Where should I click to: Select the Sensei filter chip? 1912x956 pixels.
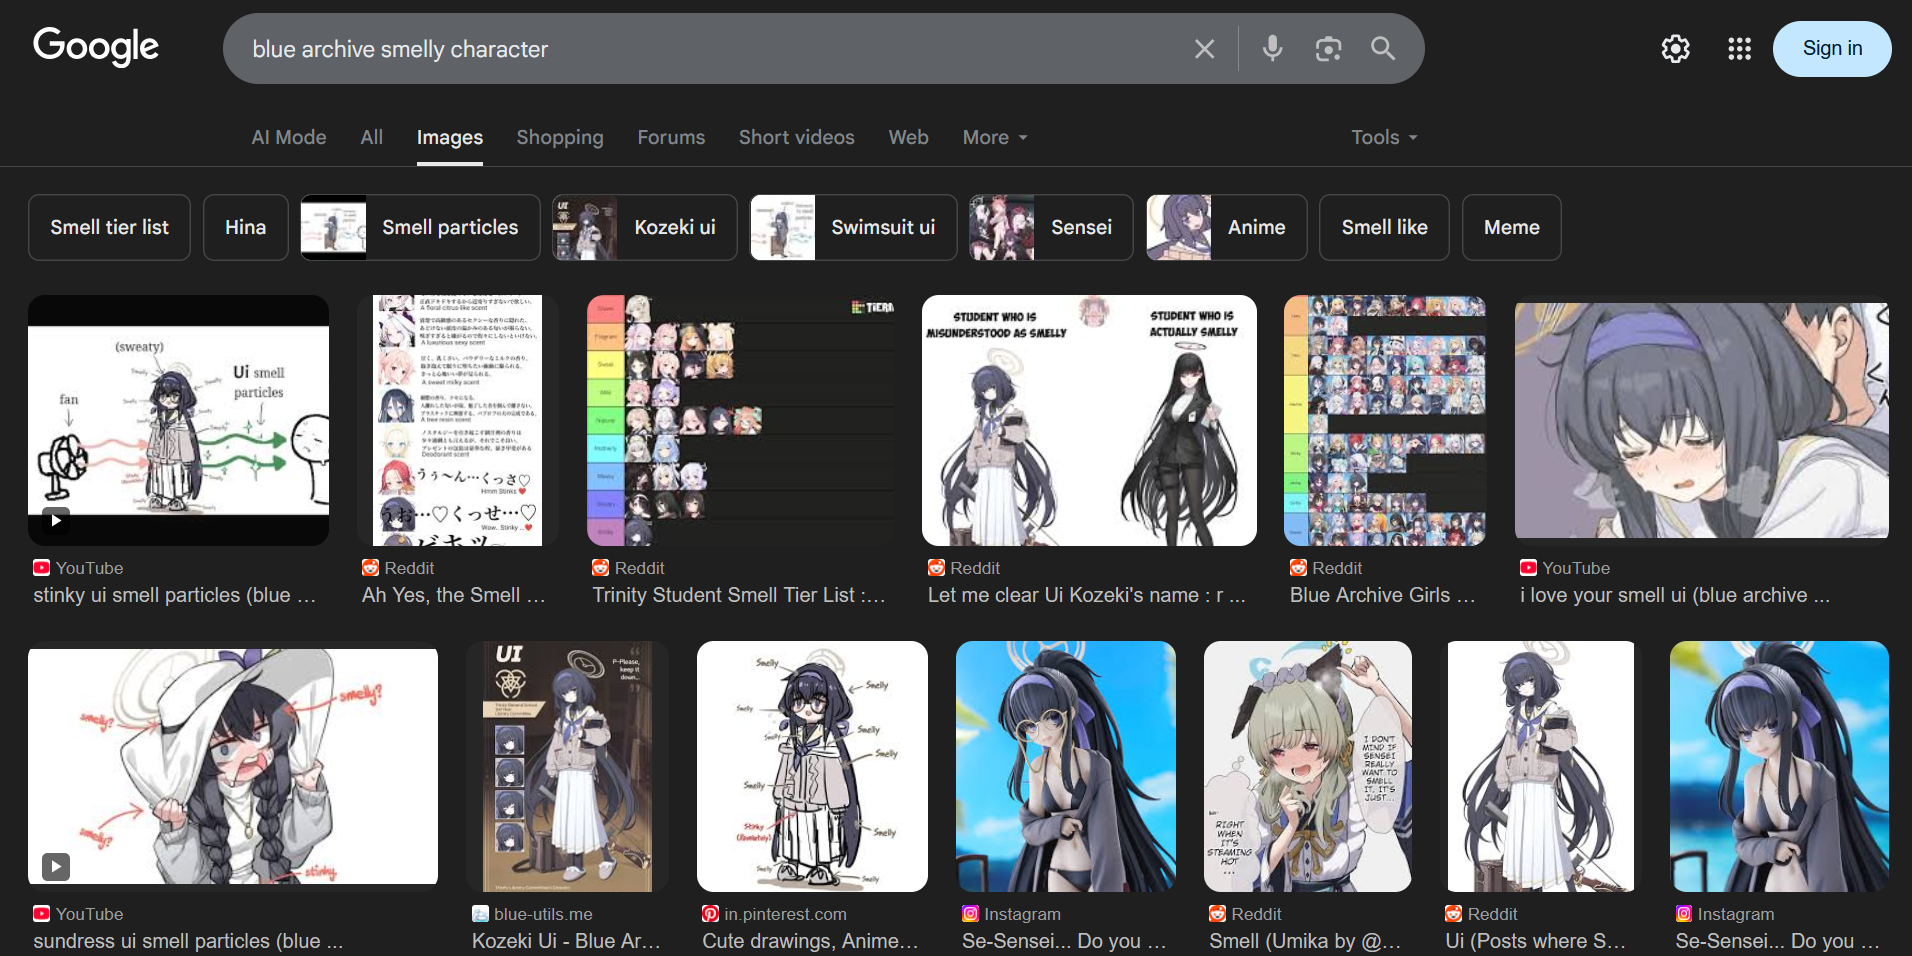1051,227
